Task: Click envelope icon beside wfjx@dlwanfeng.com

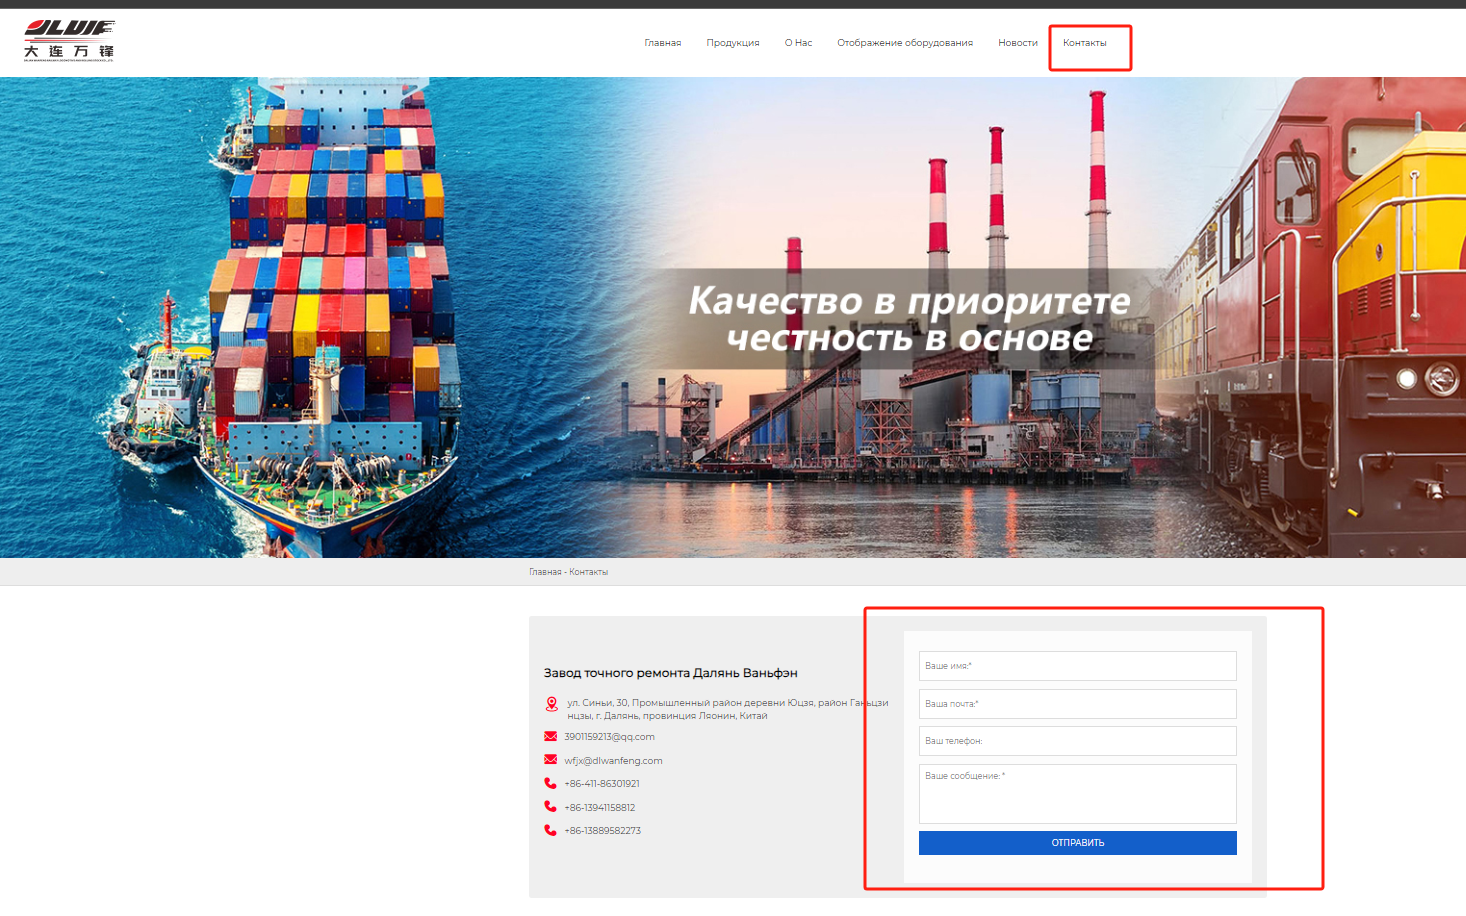Action: coord(550,761)
